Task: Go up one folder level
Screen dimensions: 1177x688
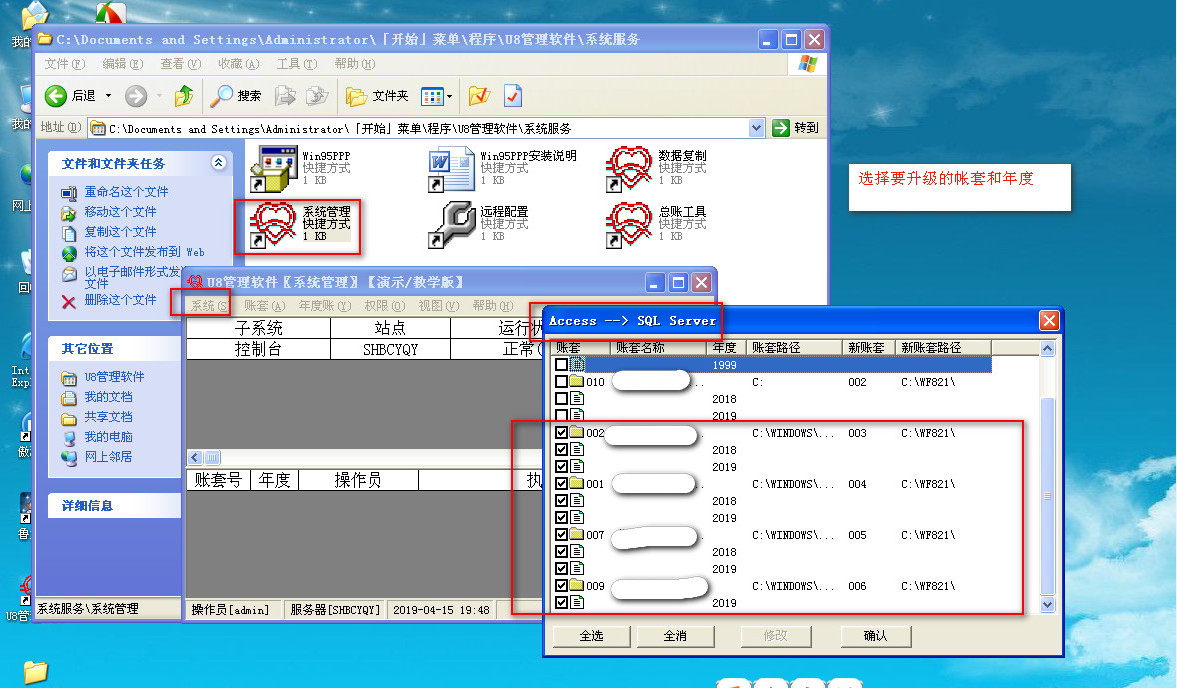Action: point(184,96)
